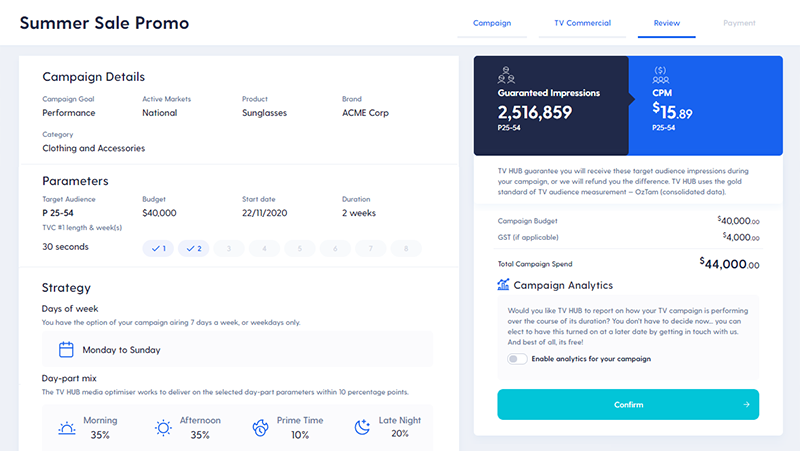The width and height of the screenshot is (800, 451).
Task: Click the Afternoon sun icon
Action: click(164, 428)
